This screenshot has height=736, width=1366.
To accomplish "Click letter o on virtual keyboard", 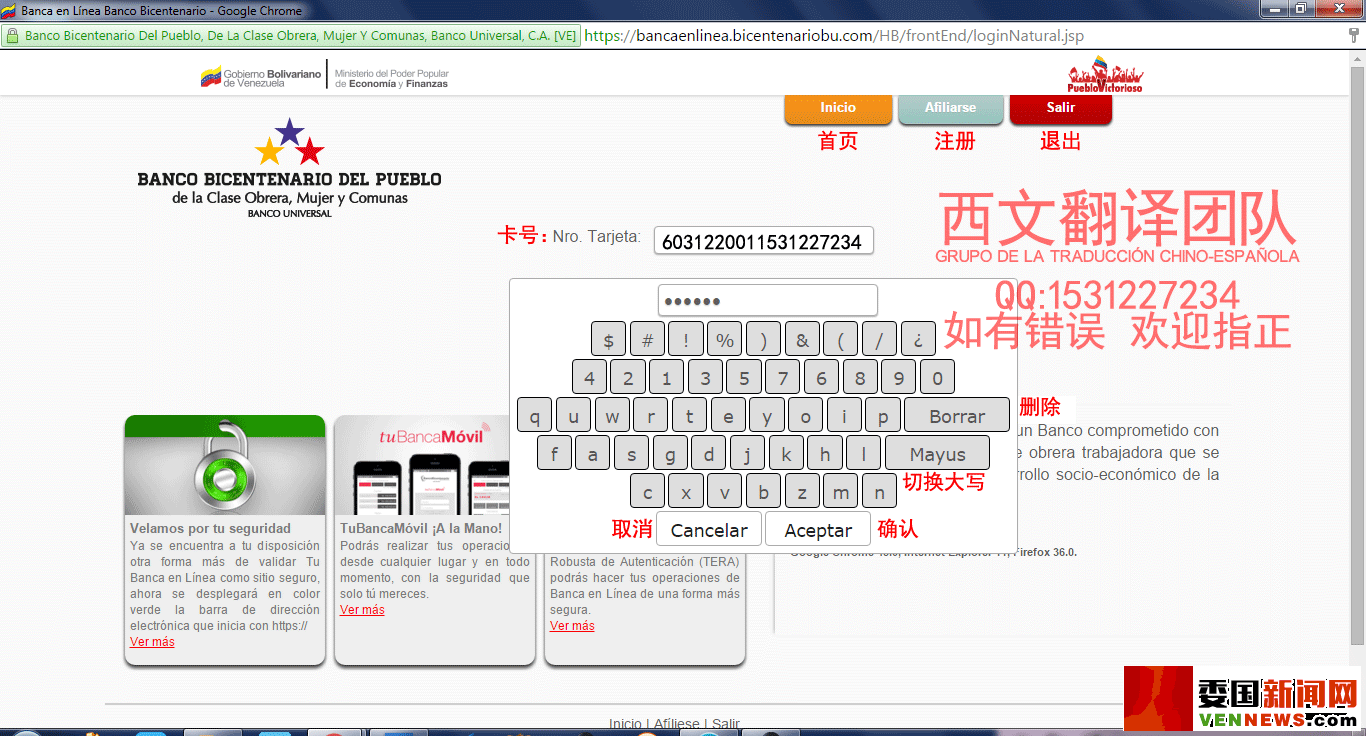I will tap(805, 415).
